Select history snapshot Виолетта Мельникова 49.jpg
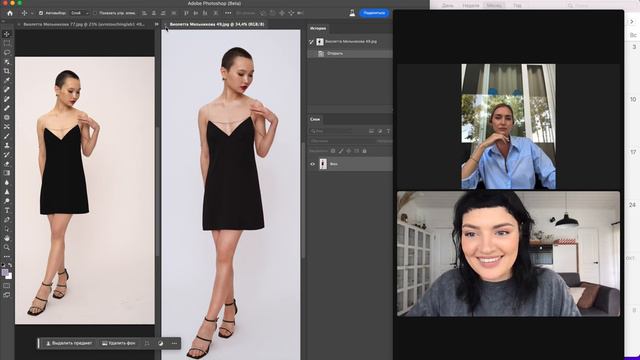 (350, 42)
